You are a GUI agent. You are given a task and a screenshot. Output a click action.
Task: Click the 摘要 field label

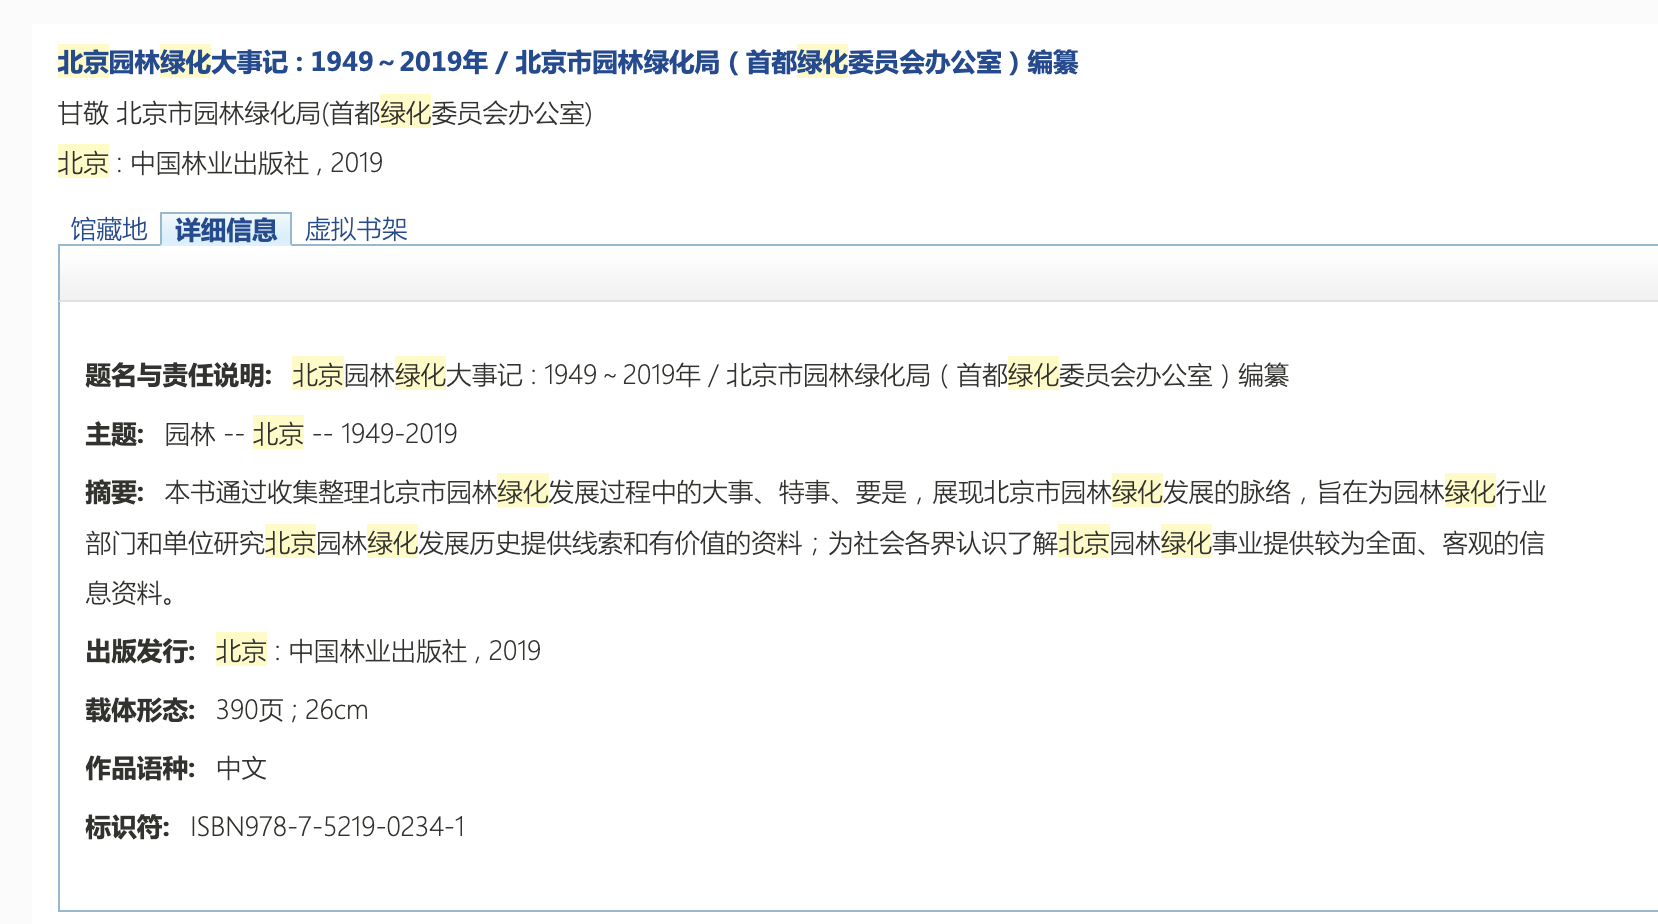115,493
